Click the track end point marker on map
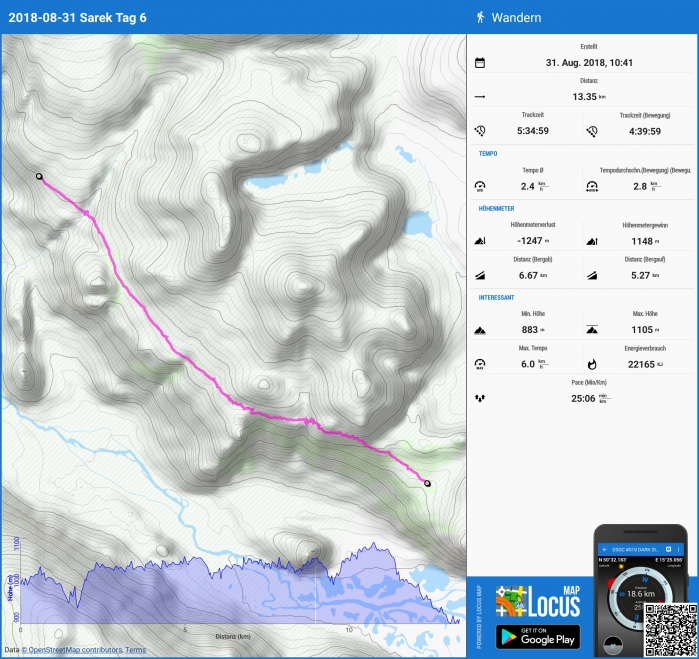The width and height of the screenshot is (699, 659). (428, 483)
